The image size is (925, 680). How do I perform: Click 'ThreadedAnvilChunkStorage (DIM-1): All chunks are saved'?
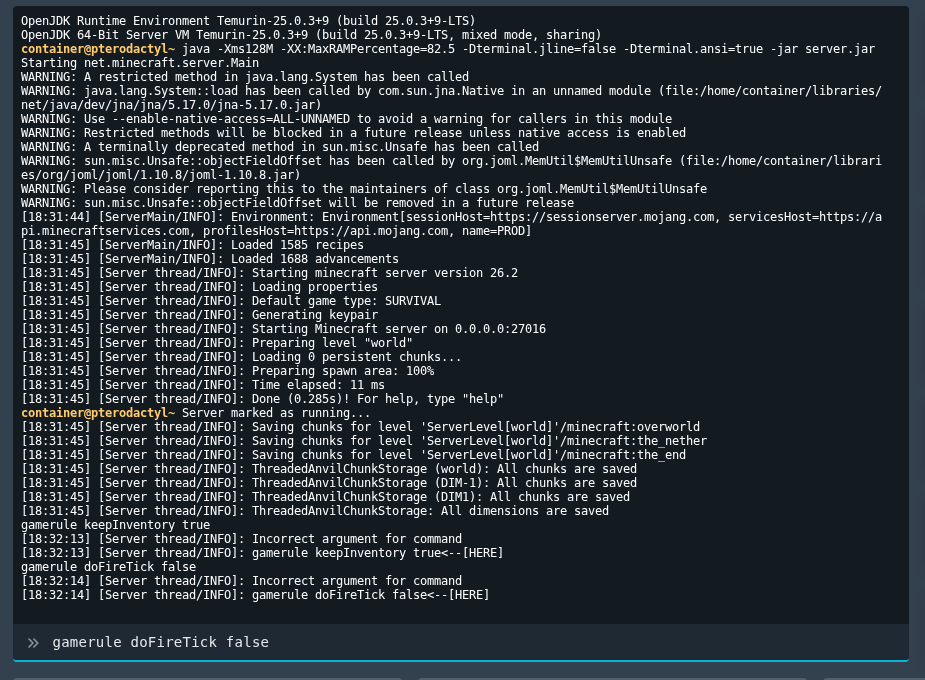coord(329,483)
